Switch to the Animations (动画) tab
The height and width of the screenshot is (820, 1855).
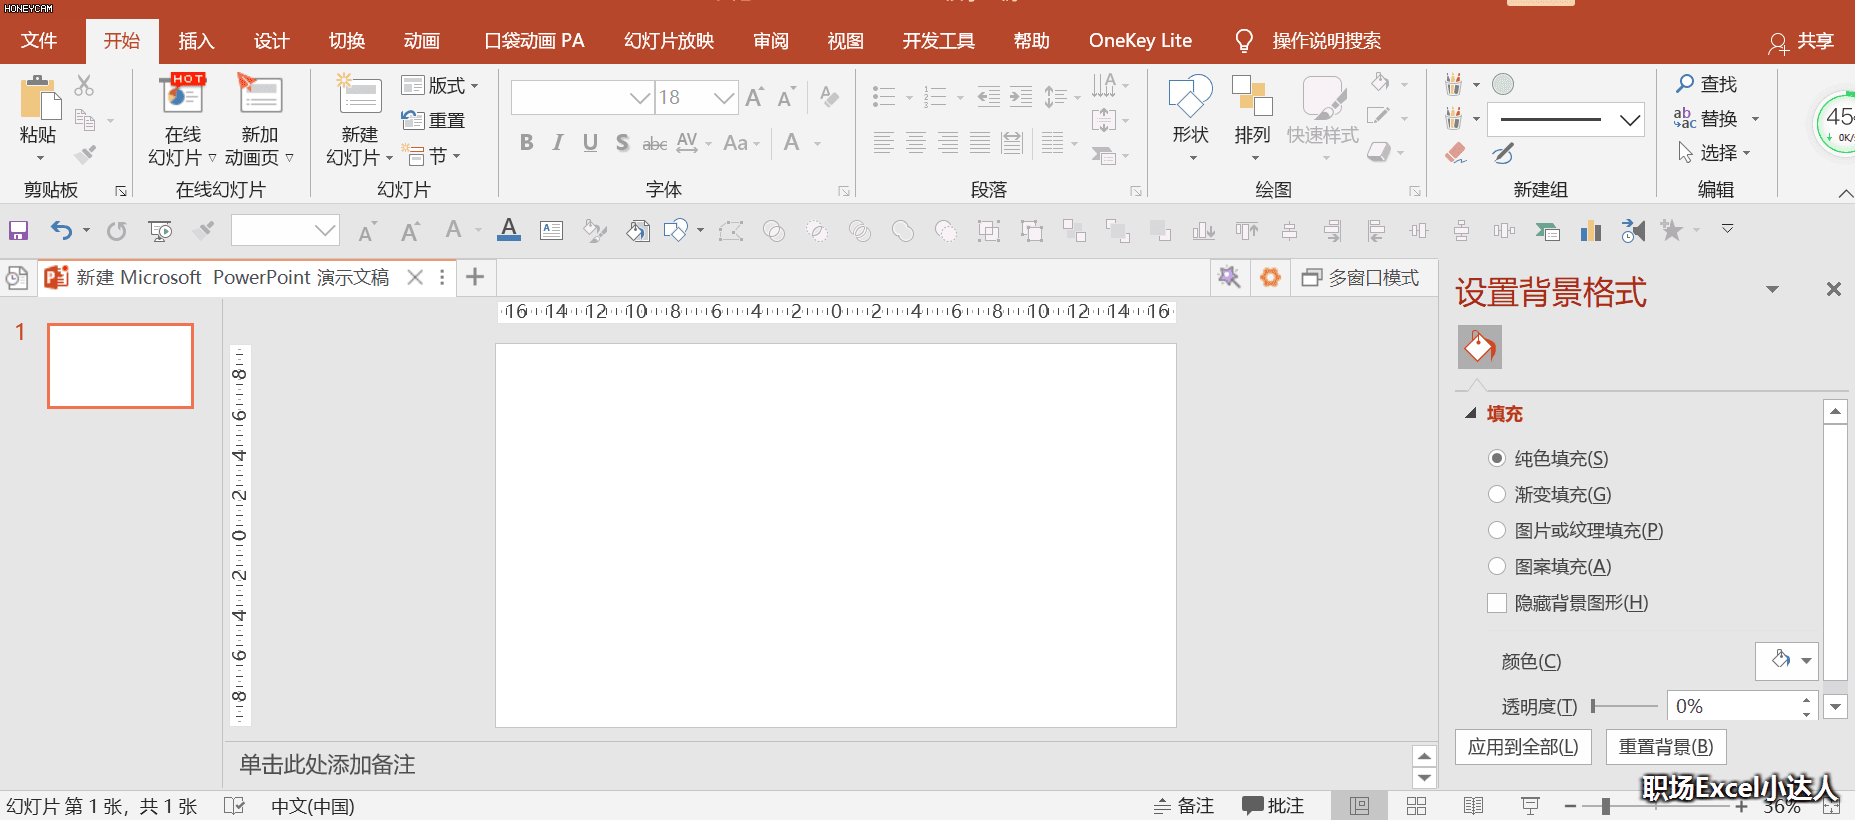421,41
